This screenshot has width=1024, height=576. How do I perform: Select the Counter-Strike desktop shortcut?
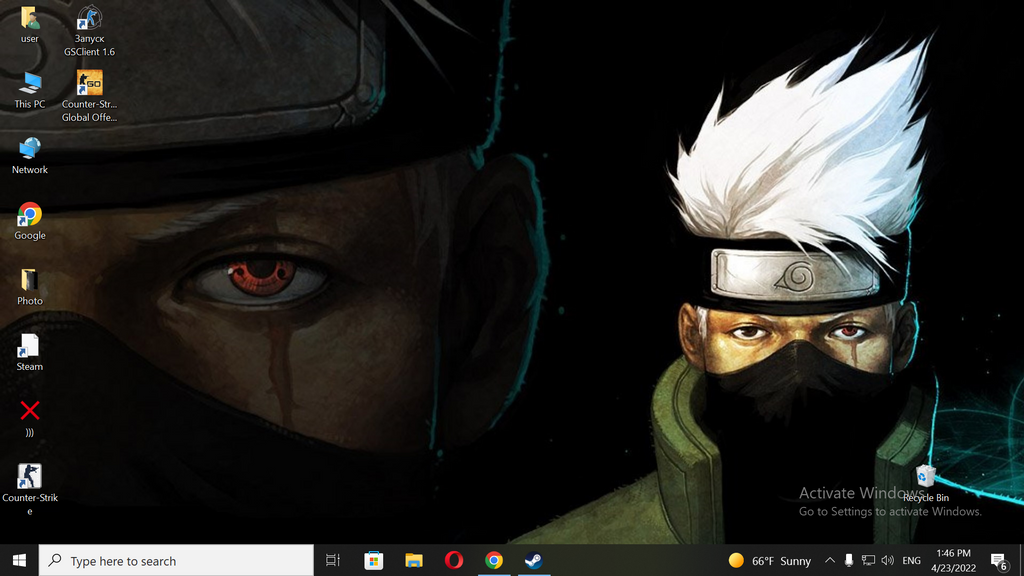(x=29, y=490)
